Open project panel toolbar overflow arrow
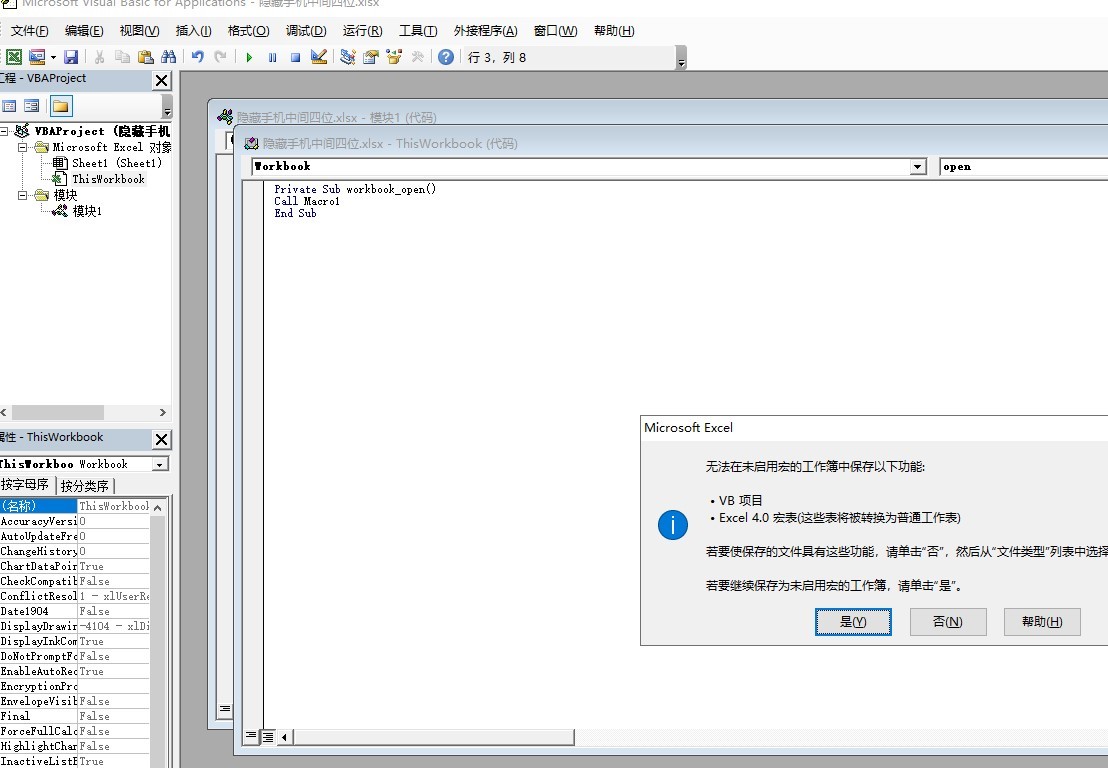Image resolution: width=1108 pixels, height=768 pixels. (167, 107)
